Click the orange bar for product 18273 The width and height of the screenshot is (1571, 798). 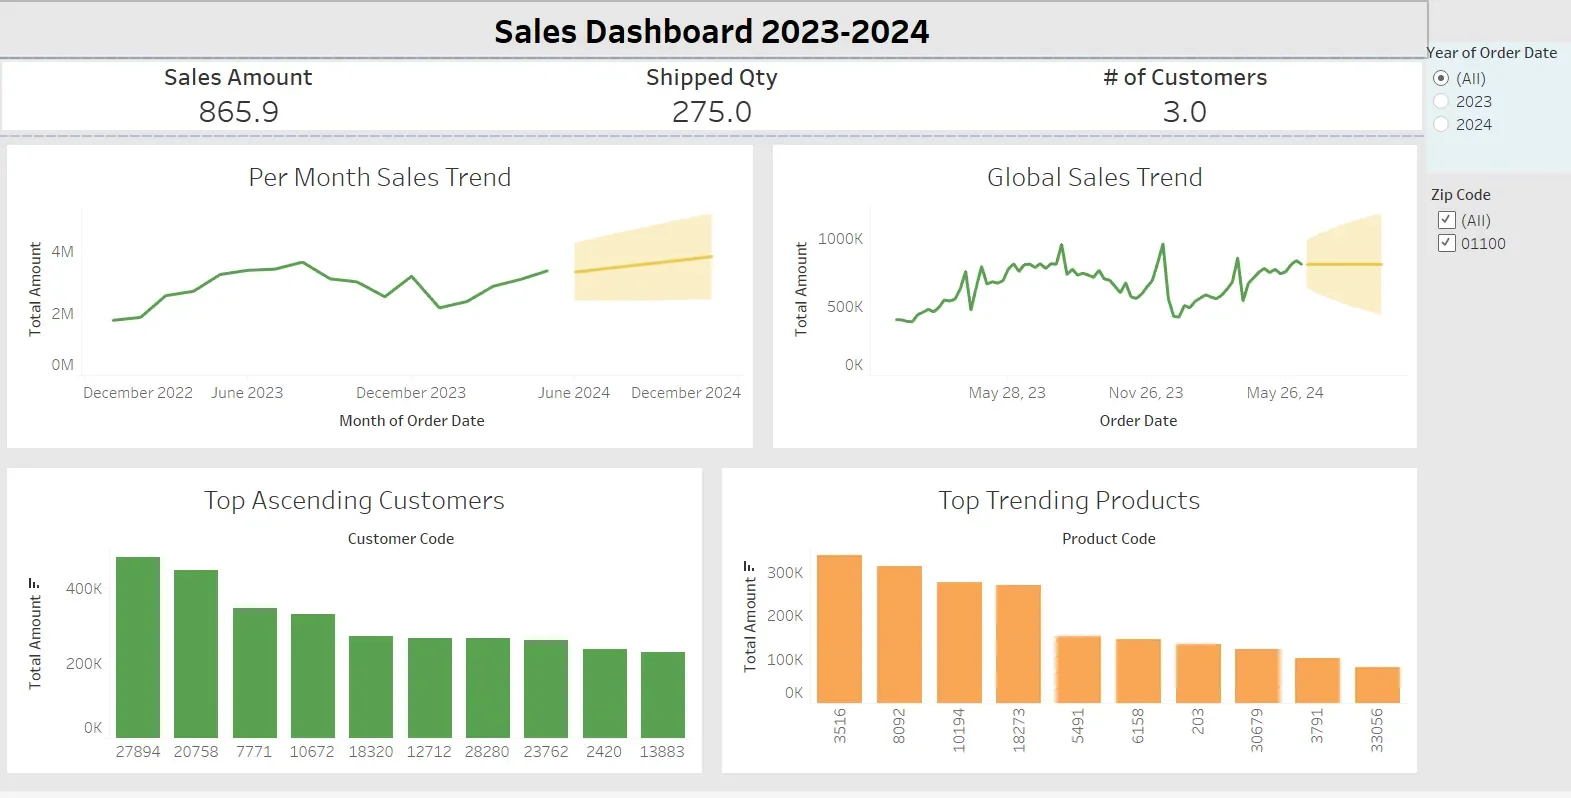[1019, 644]
